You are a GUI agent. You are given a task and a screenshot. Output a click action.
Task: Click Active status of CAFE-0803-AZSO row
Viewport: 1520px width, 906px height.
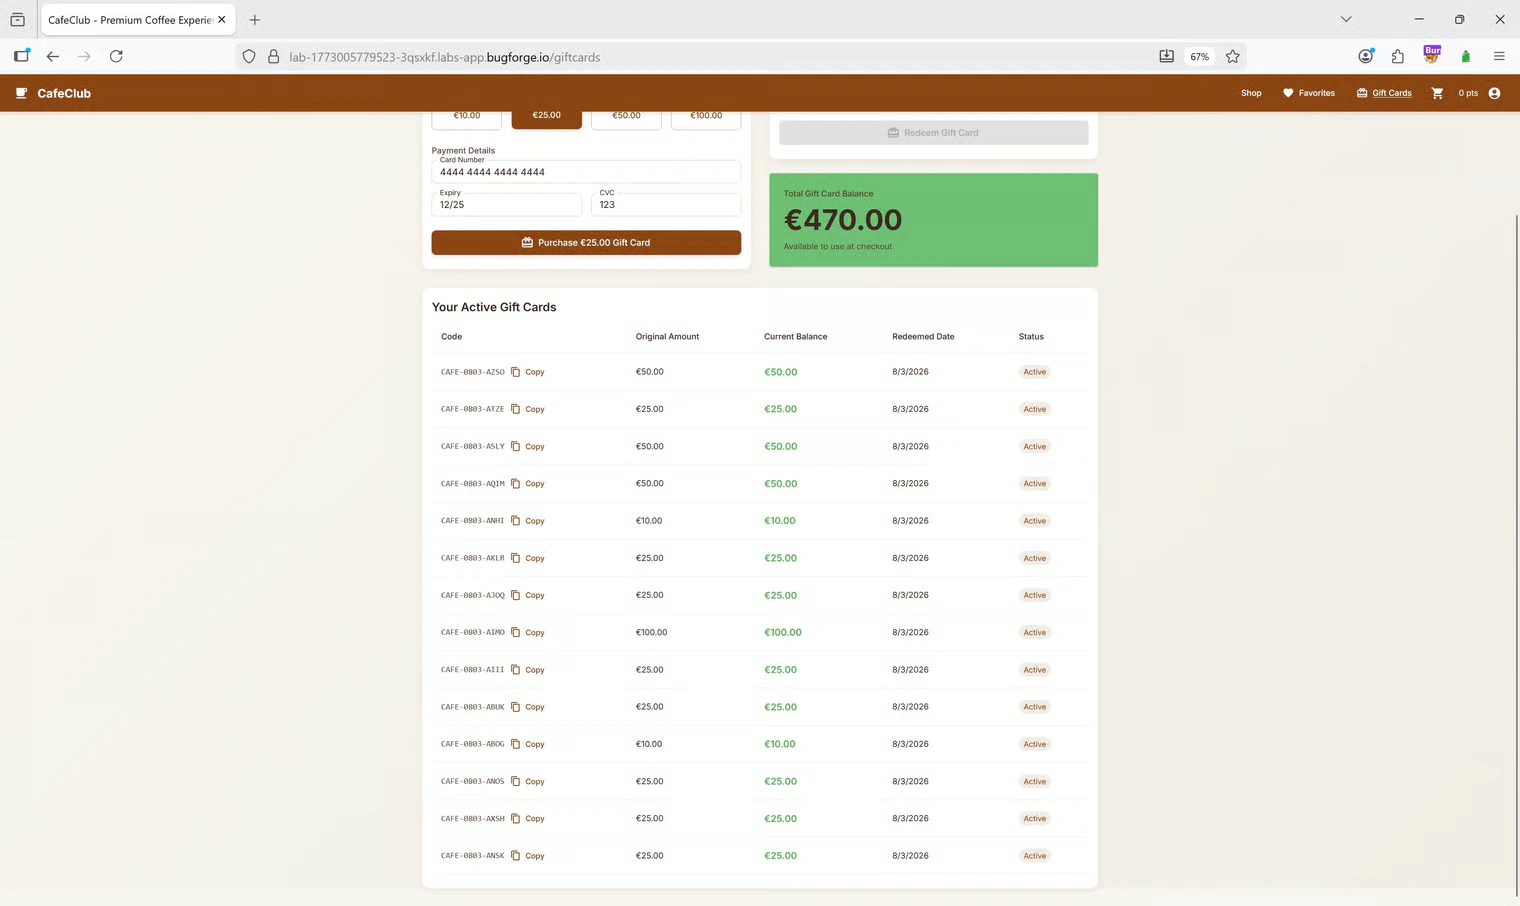[1034, 372]
